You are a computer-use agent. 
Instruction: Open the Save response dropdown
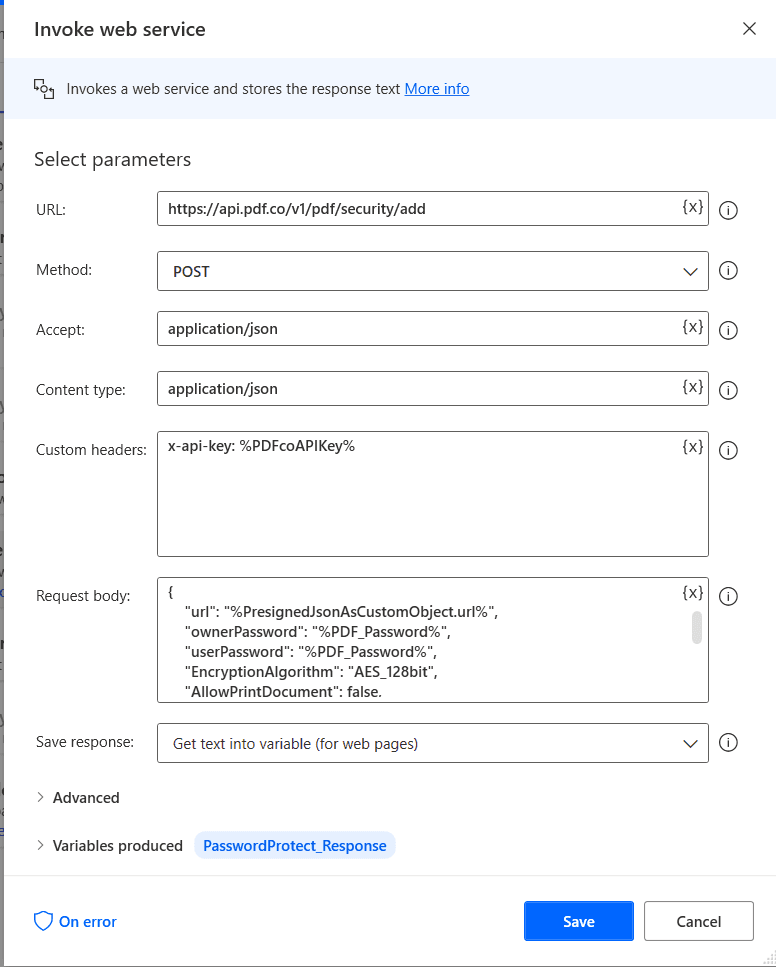(x=432, y=743)
